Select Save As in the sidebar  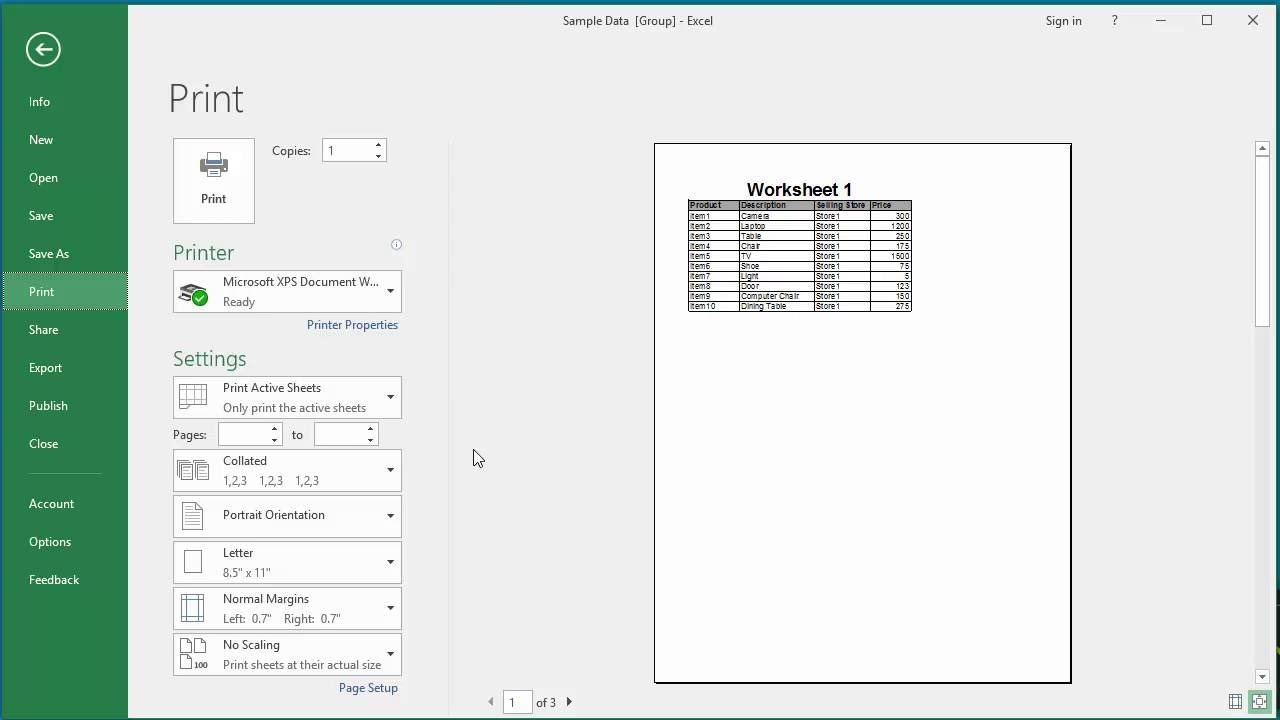tap(49, 254)
